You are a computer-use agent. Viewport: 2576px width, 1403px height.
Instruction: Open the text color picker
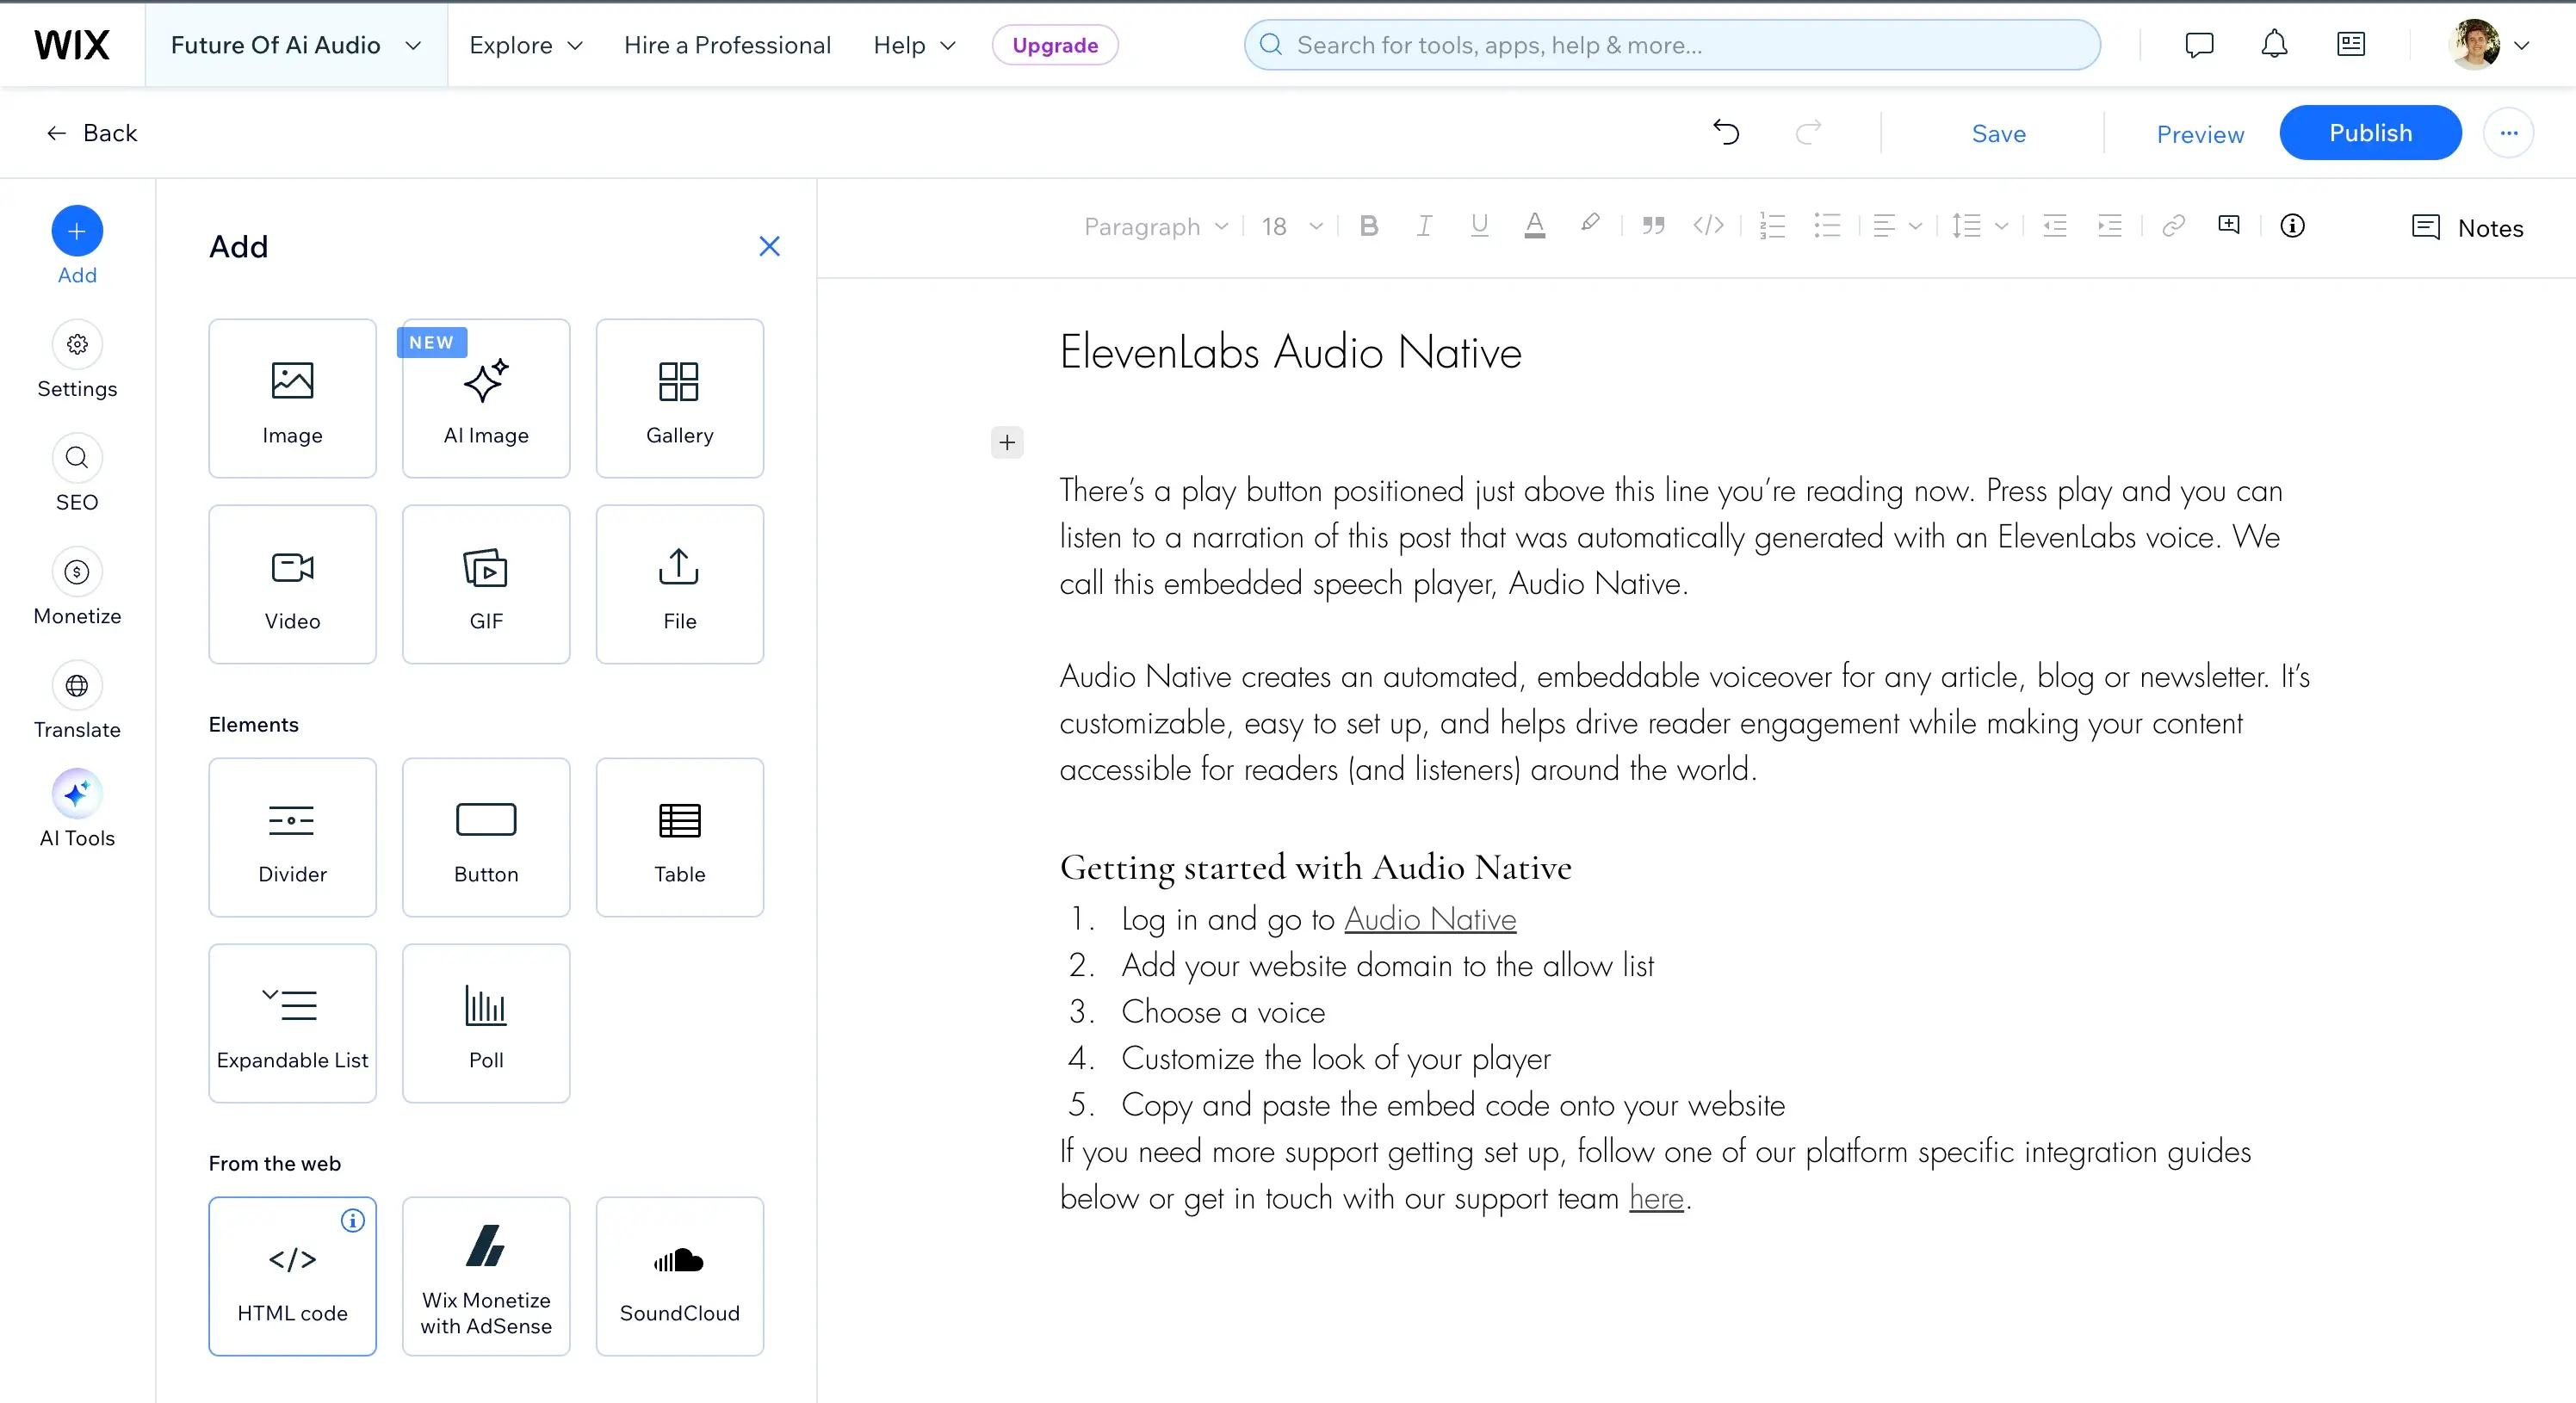pos(1536,226)
